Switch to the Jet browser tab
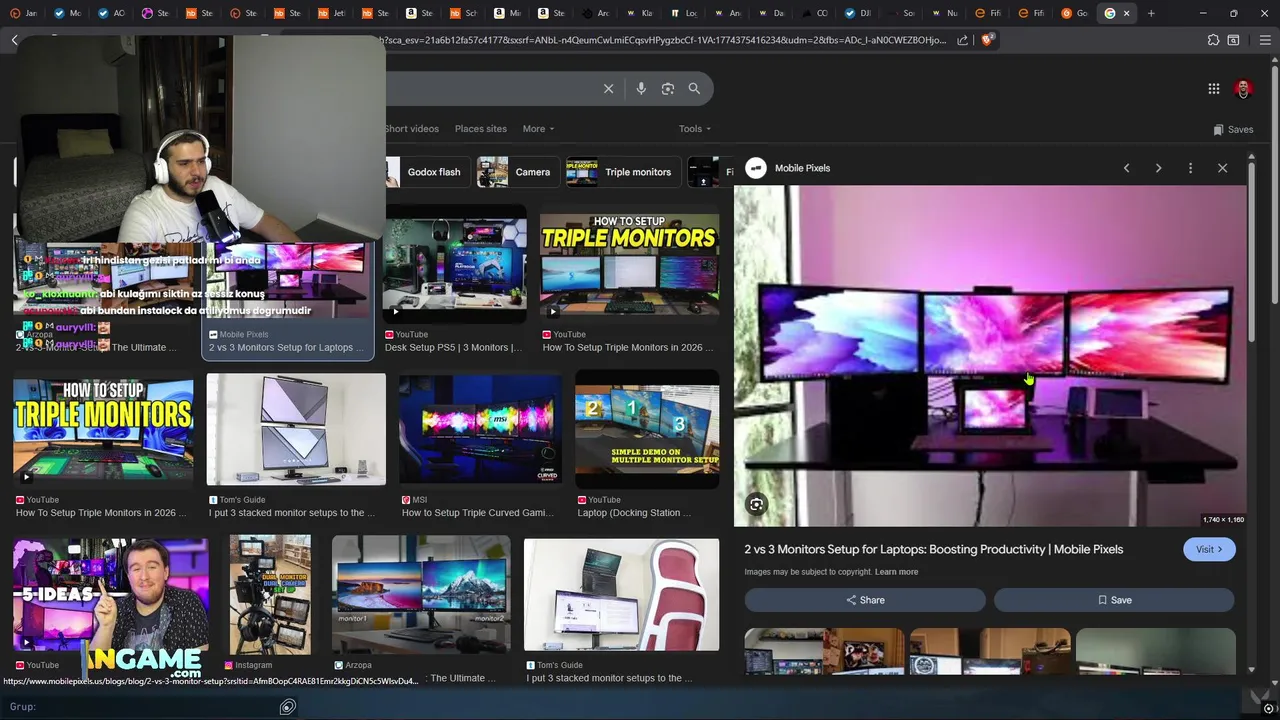1280x720 pixels. pos(331,13)
